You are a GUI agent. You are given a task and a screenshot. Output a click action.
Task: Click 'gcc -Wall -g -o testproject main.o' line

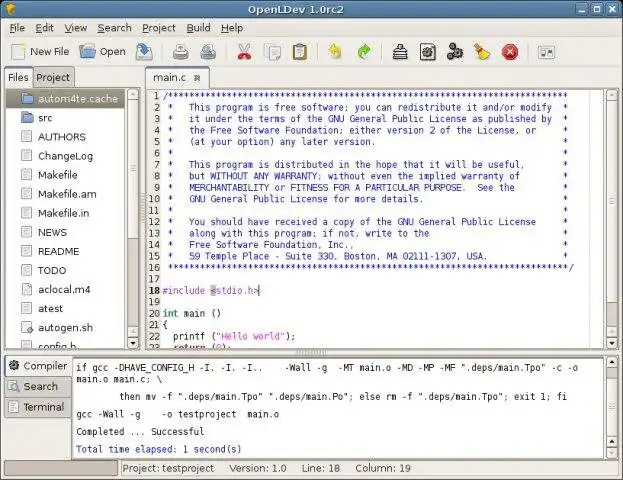(x=178, y=414)
